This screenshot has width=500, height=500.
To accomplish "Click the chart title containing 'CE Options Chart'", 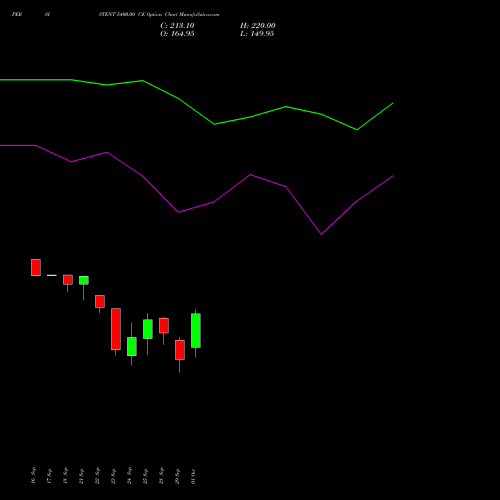I will [159, 14].
